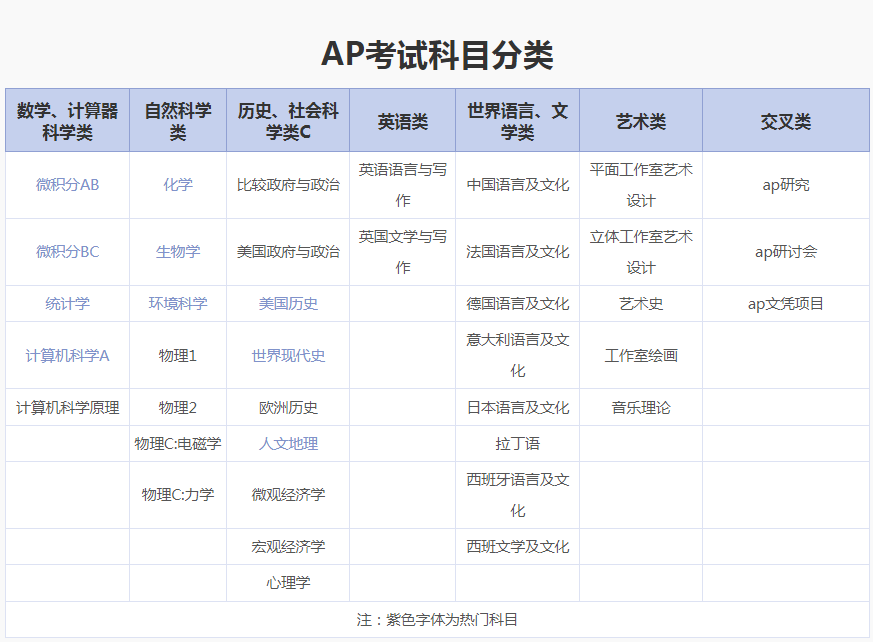This screenshot has width=873, height=642.
Task: Open the 人文地理 link
Action: [288, 444]
